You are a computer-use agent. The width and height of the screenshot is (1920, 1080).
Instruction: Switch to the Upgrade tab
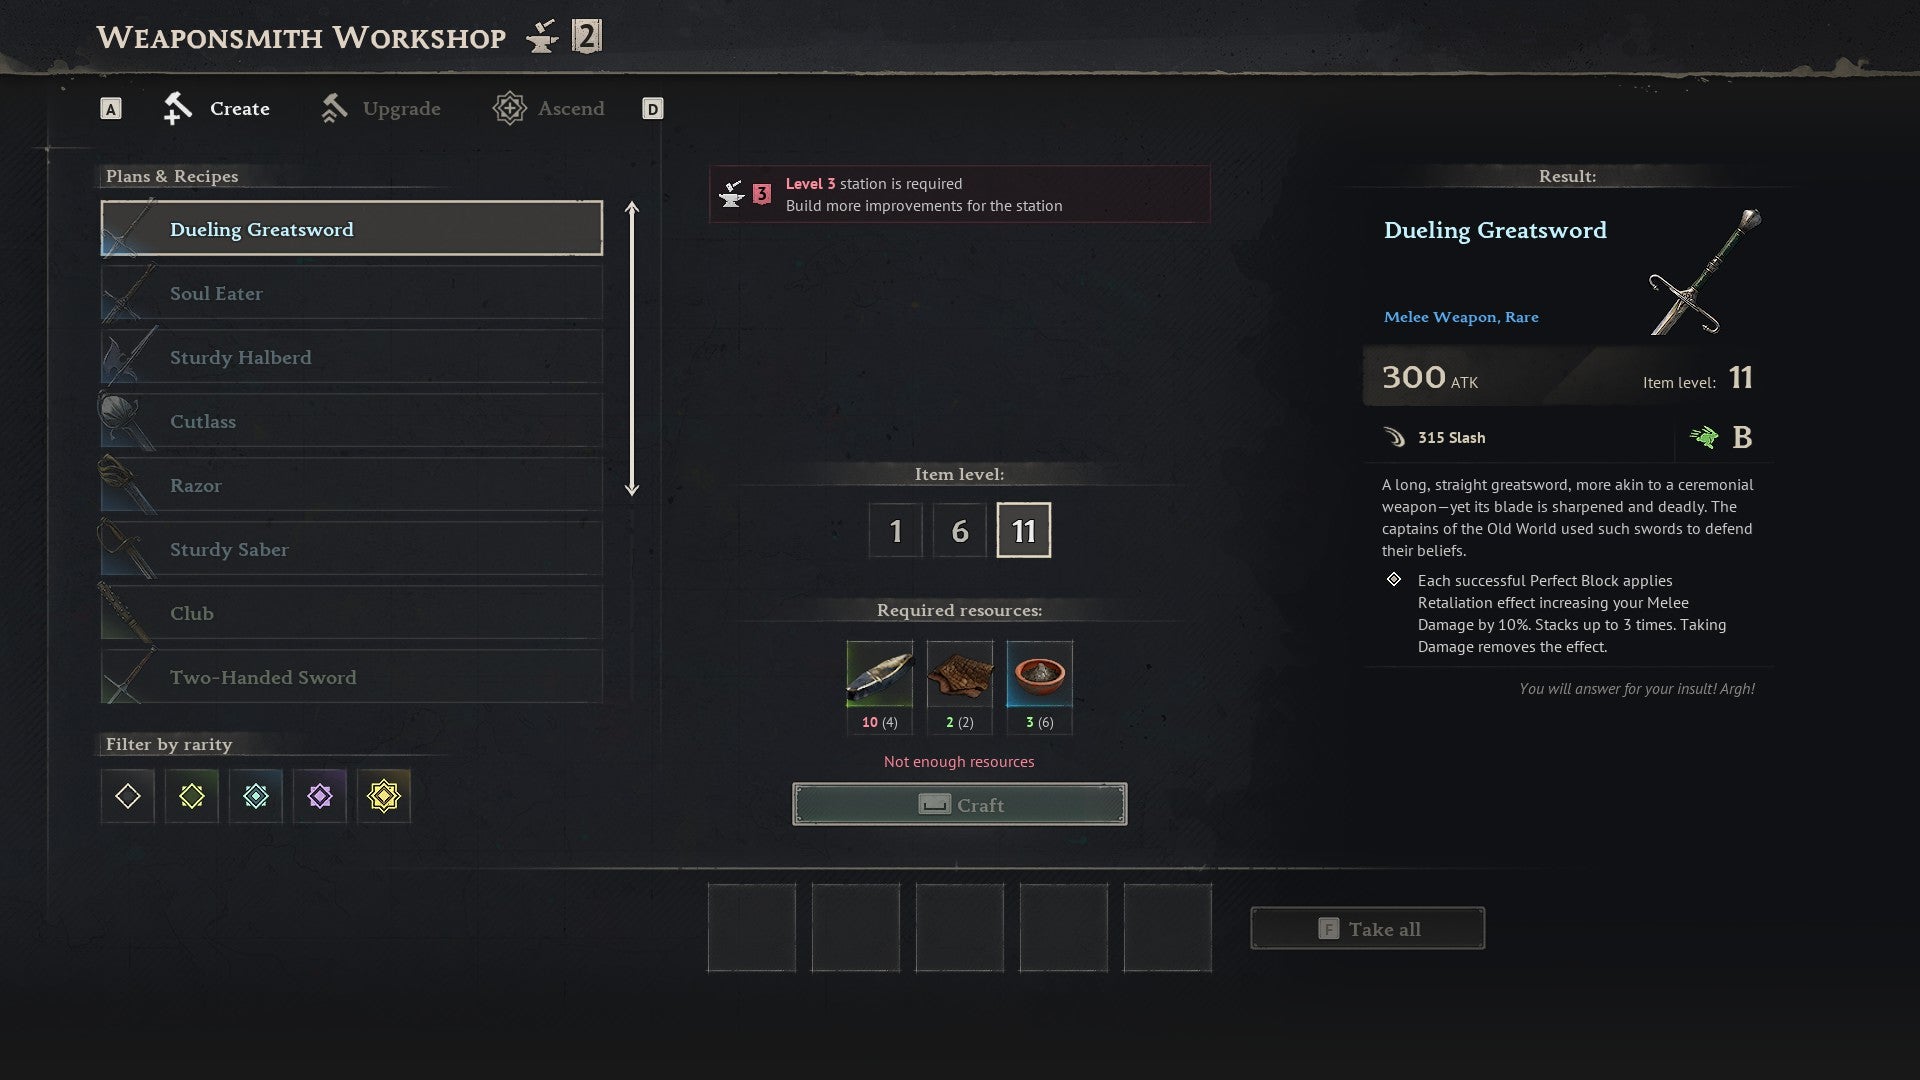[x=380, y=108]
